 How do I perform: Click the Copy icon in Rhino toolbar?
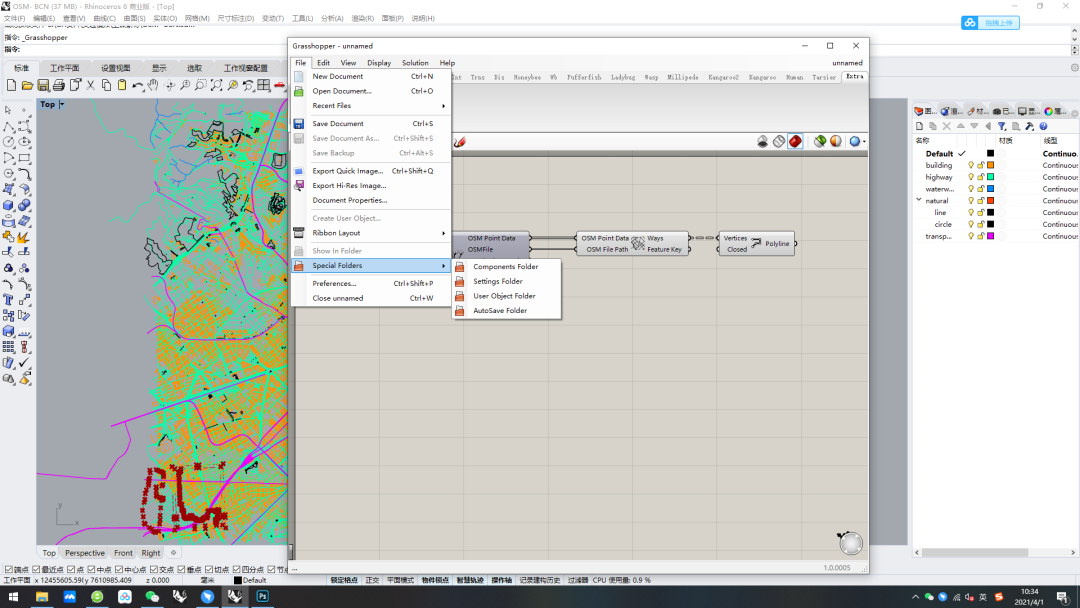tap(106, 85)
